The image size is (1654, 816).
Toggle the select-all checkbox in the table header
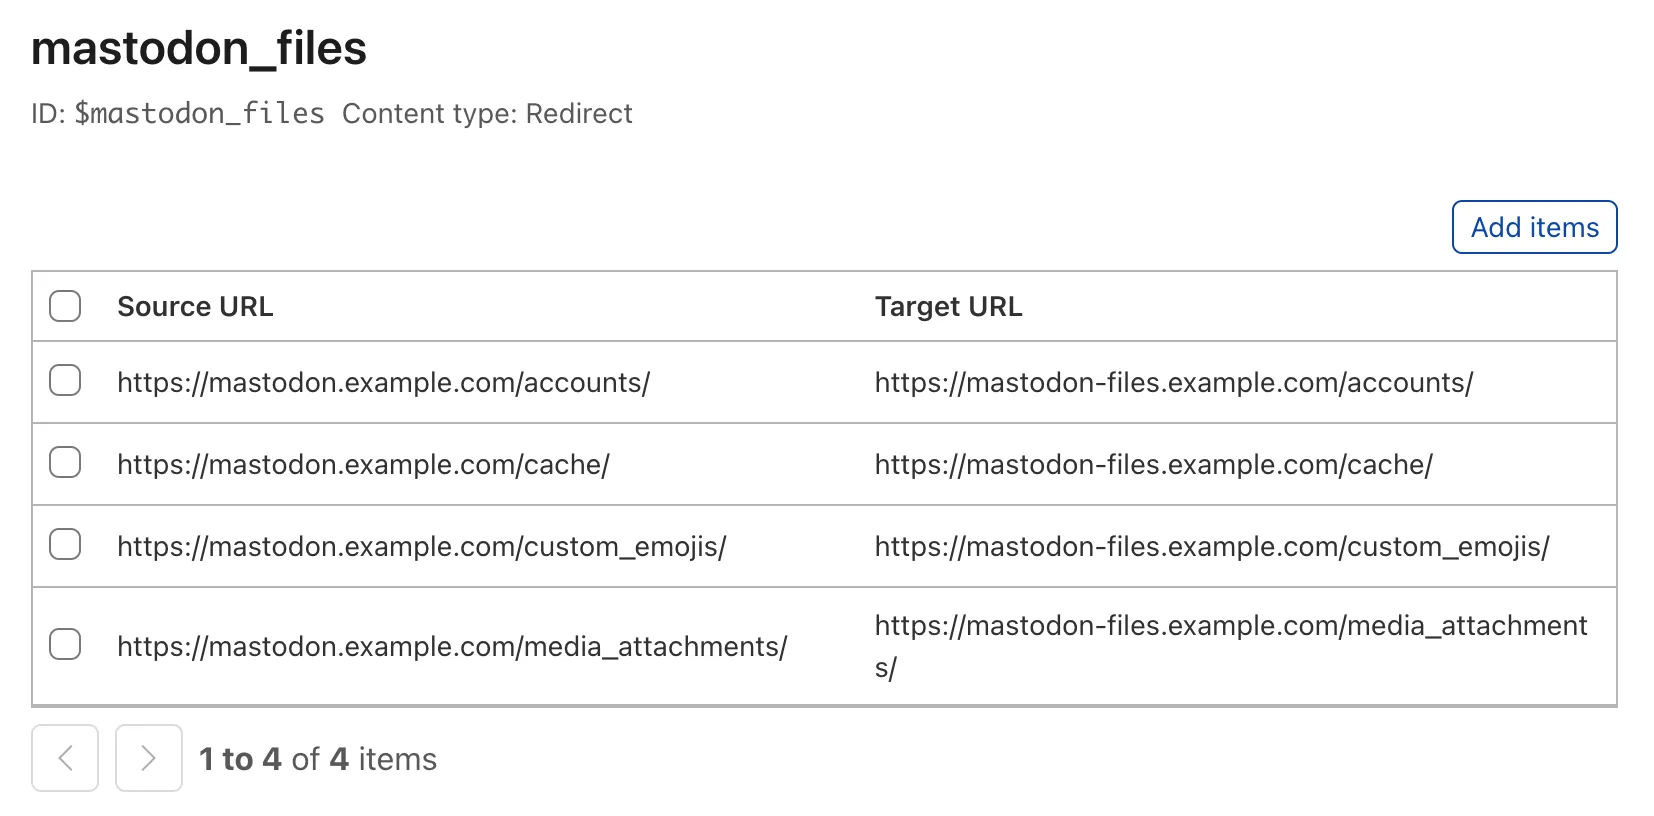pyautogui.click(x=64, y=306)
